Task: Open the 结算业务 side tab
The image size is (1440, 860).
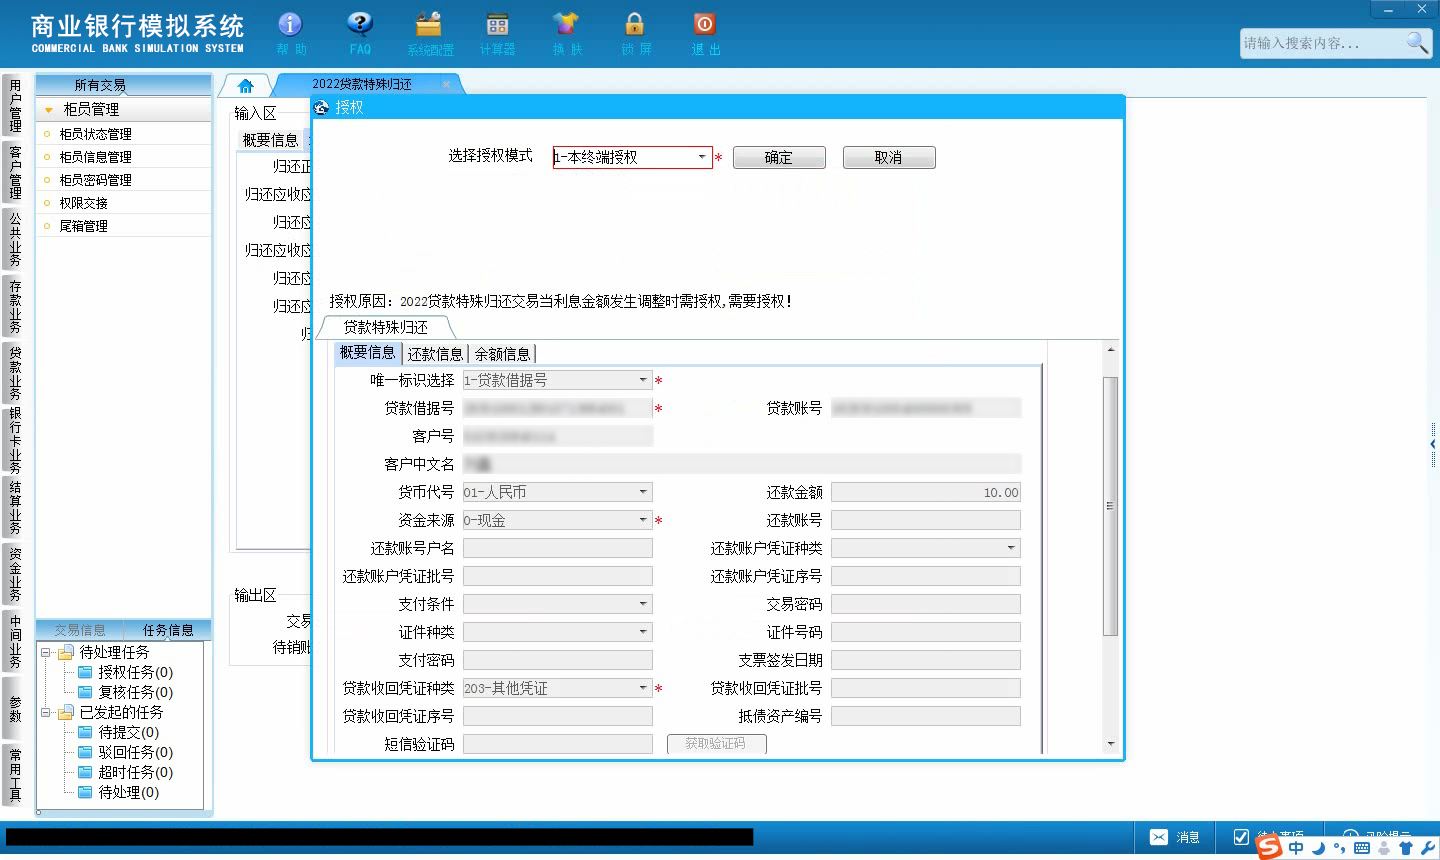Action: (x=14, y=505)
